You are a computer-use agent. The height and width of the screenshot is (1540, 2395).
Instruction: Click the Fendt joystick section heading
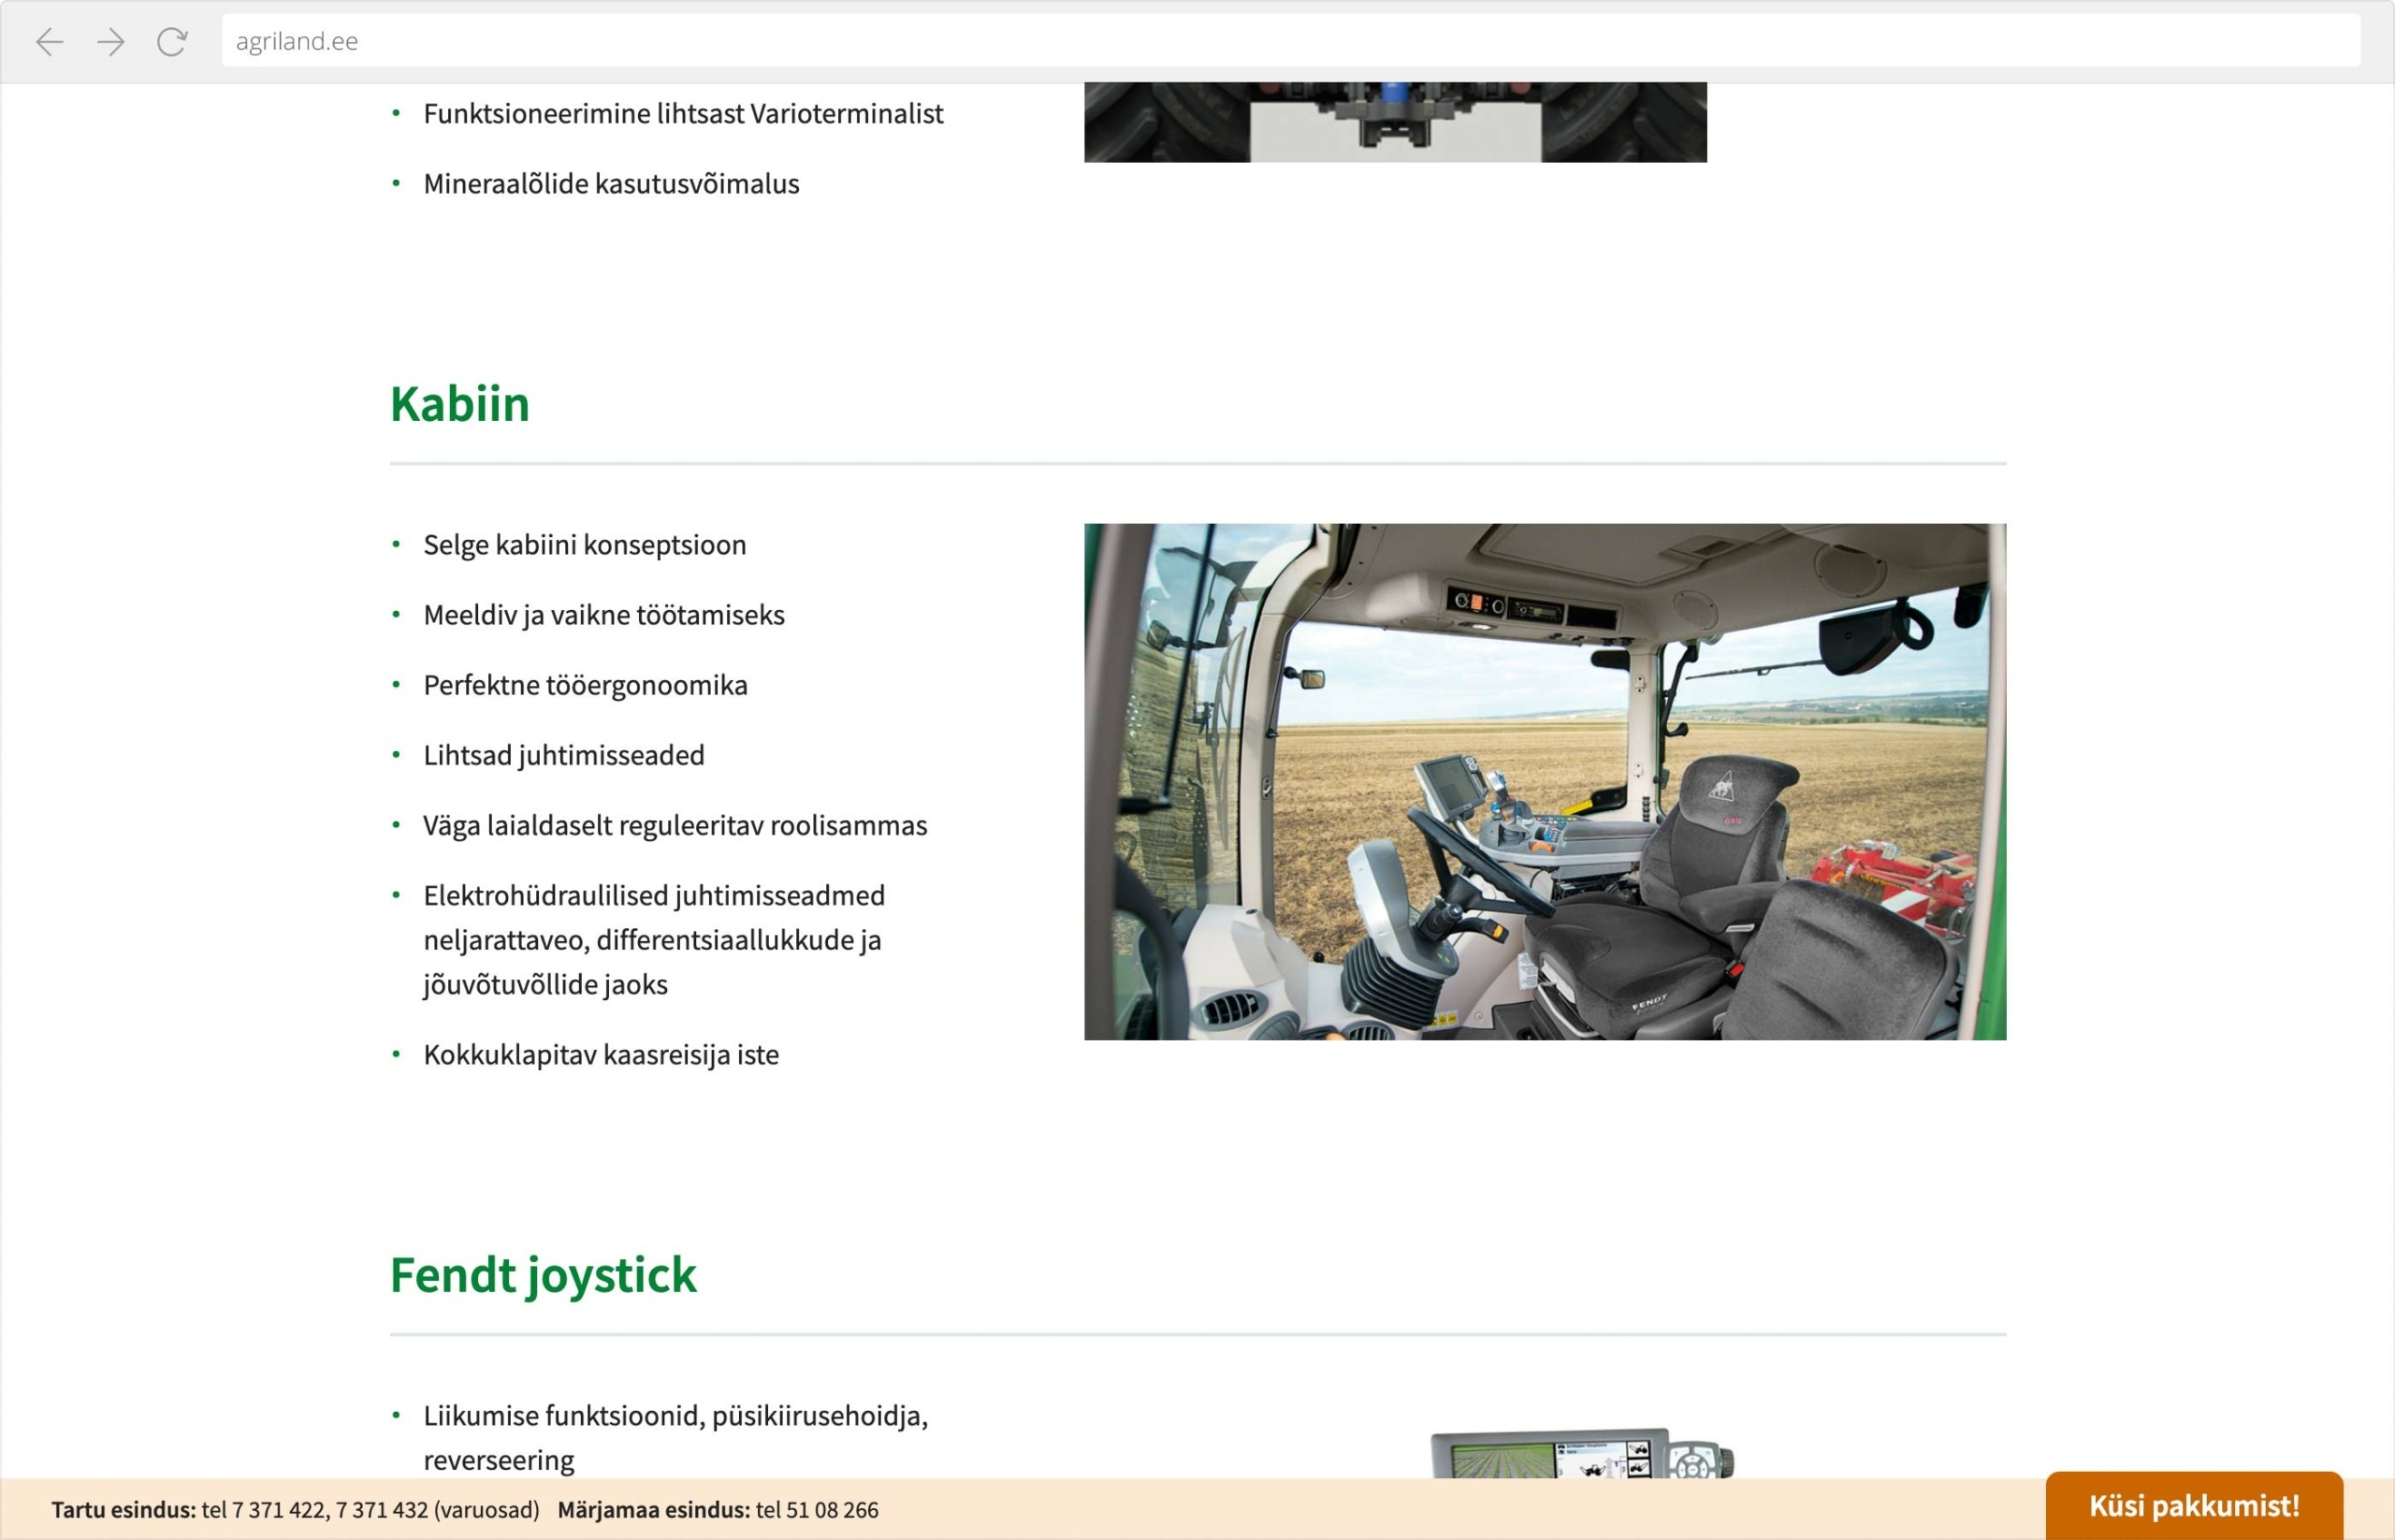pyautogui.click(x=544, y=1274)
